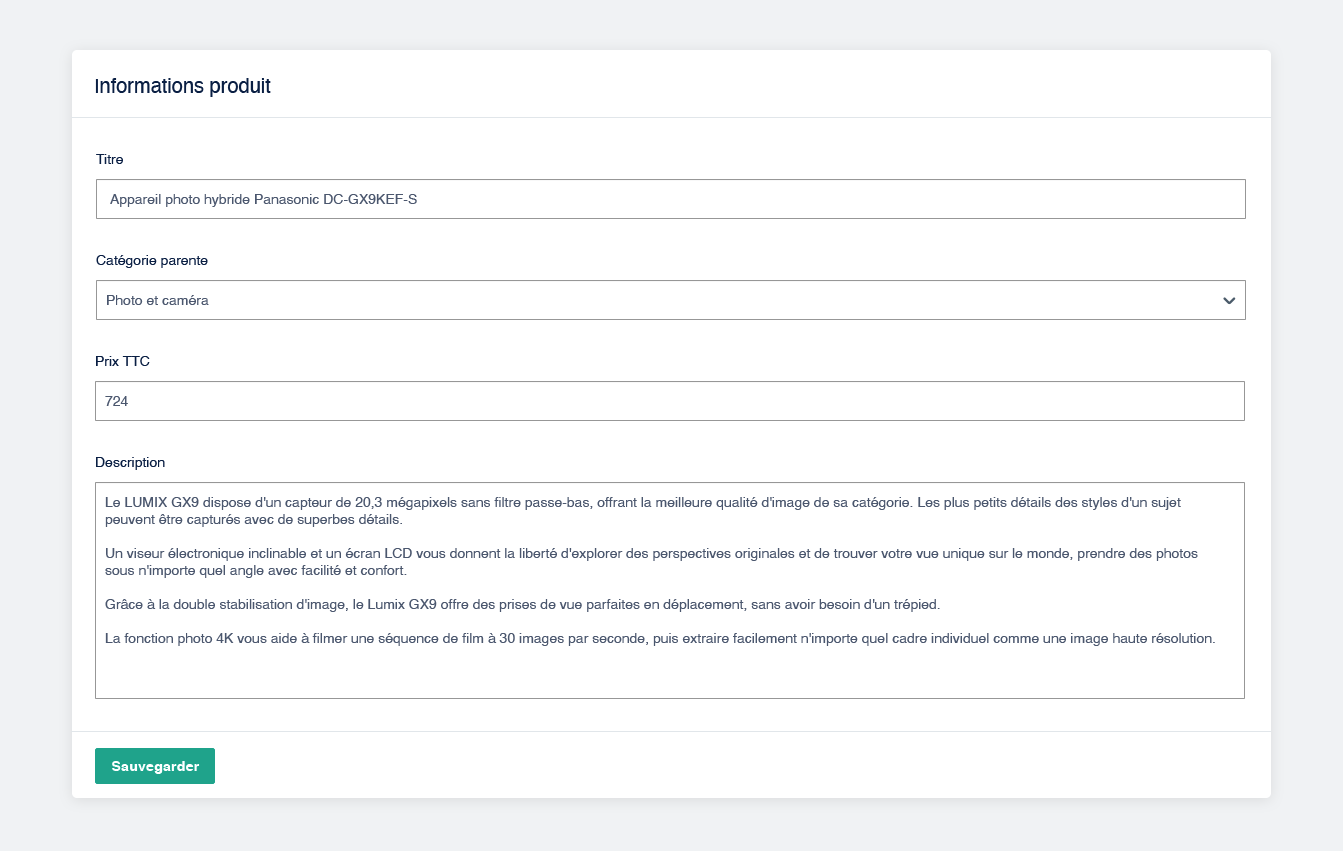Click the Sauvegarder button
The height and width of the screenshot is (851, 1343).
[x=155, y=766]
